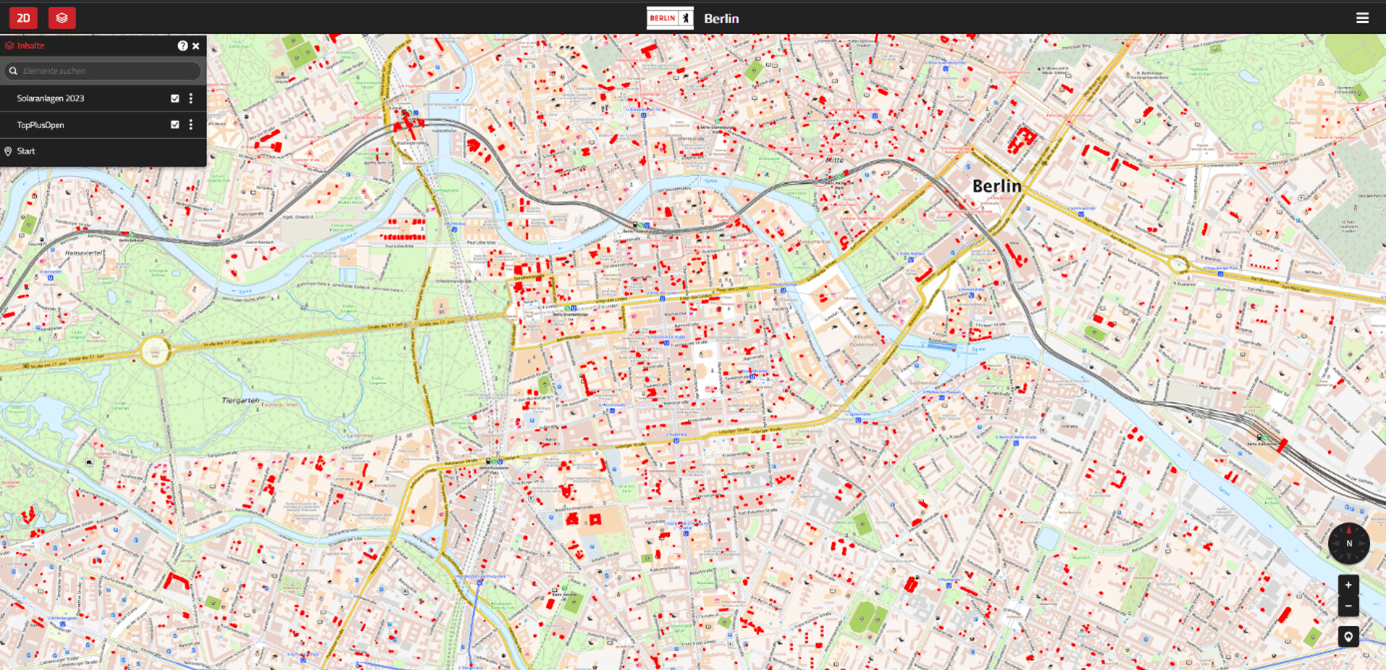Jump to the Start viewpoint

point(26,151)
